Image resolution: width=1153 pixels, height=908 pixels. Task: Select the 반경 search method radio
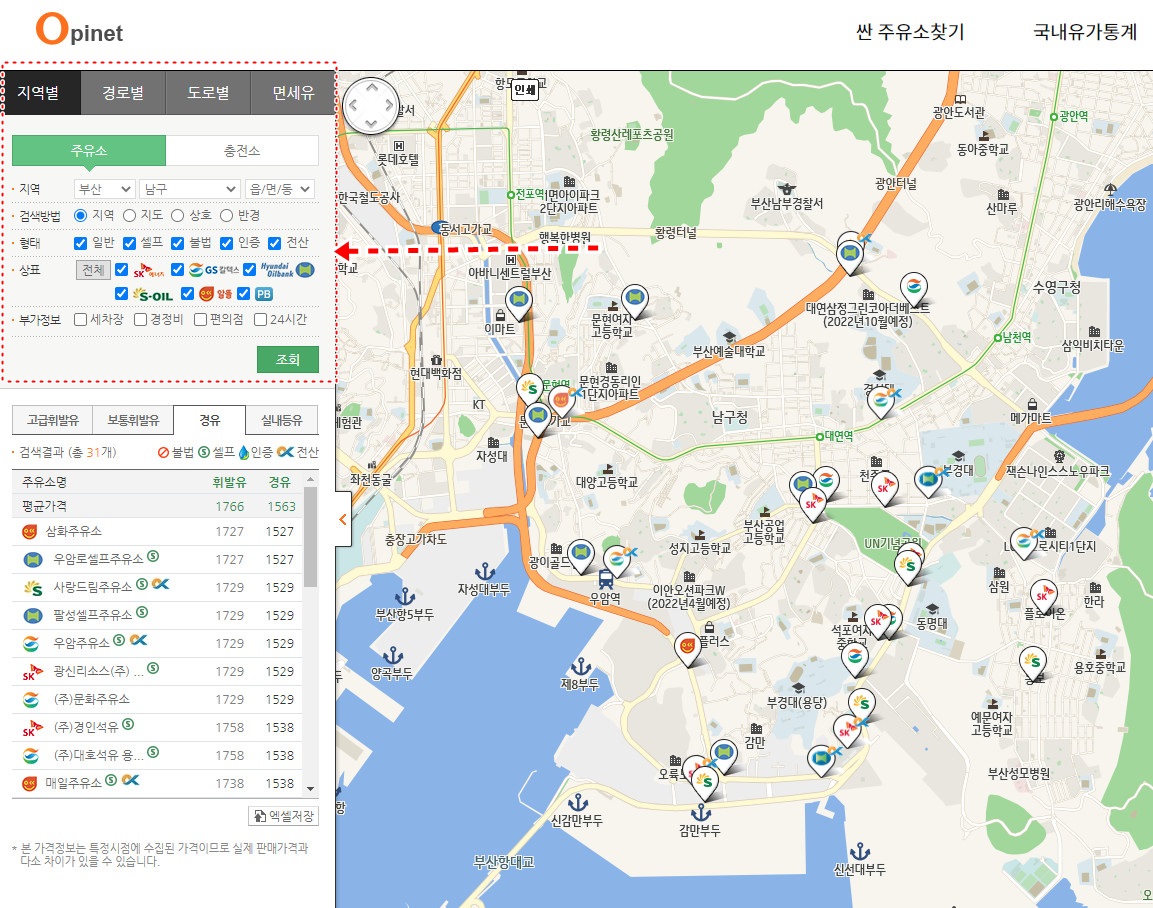226,215
